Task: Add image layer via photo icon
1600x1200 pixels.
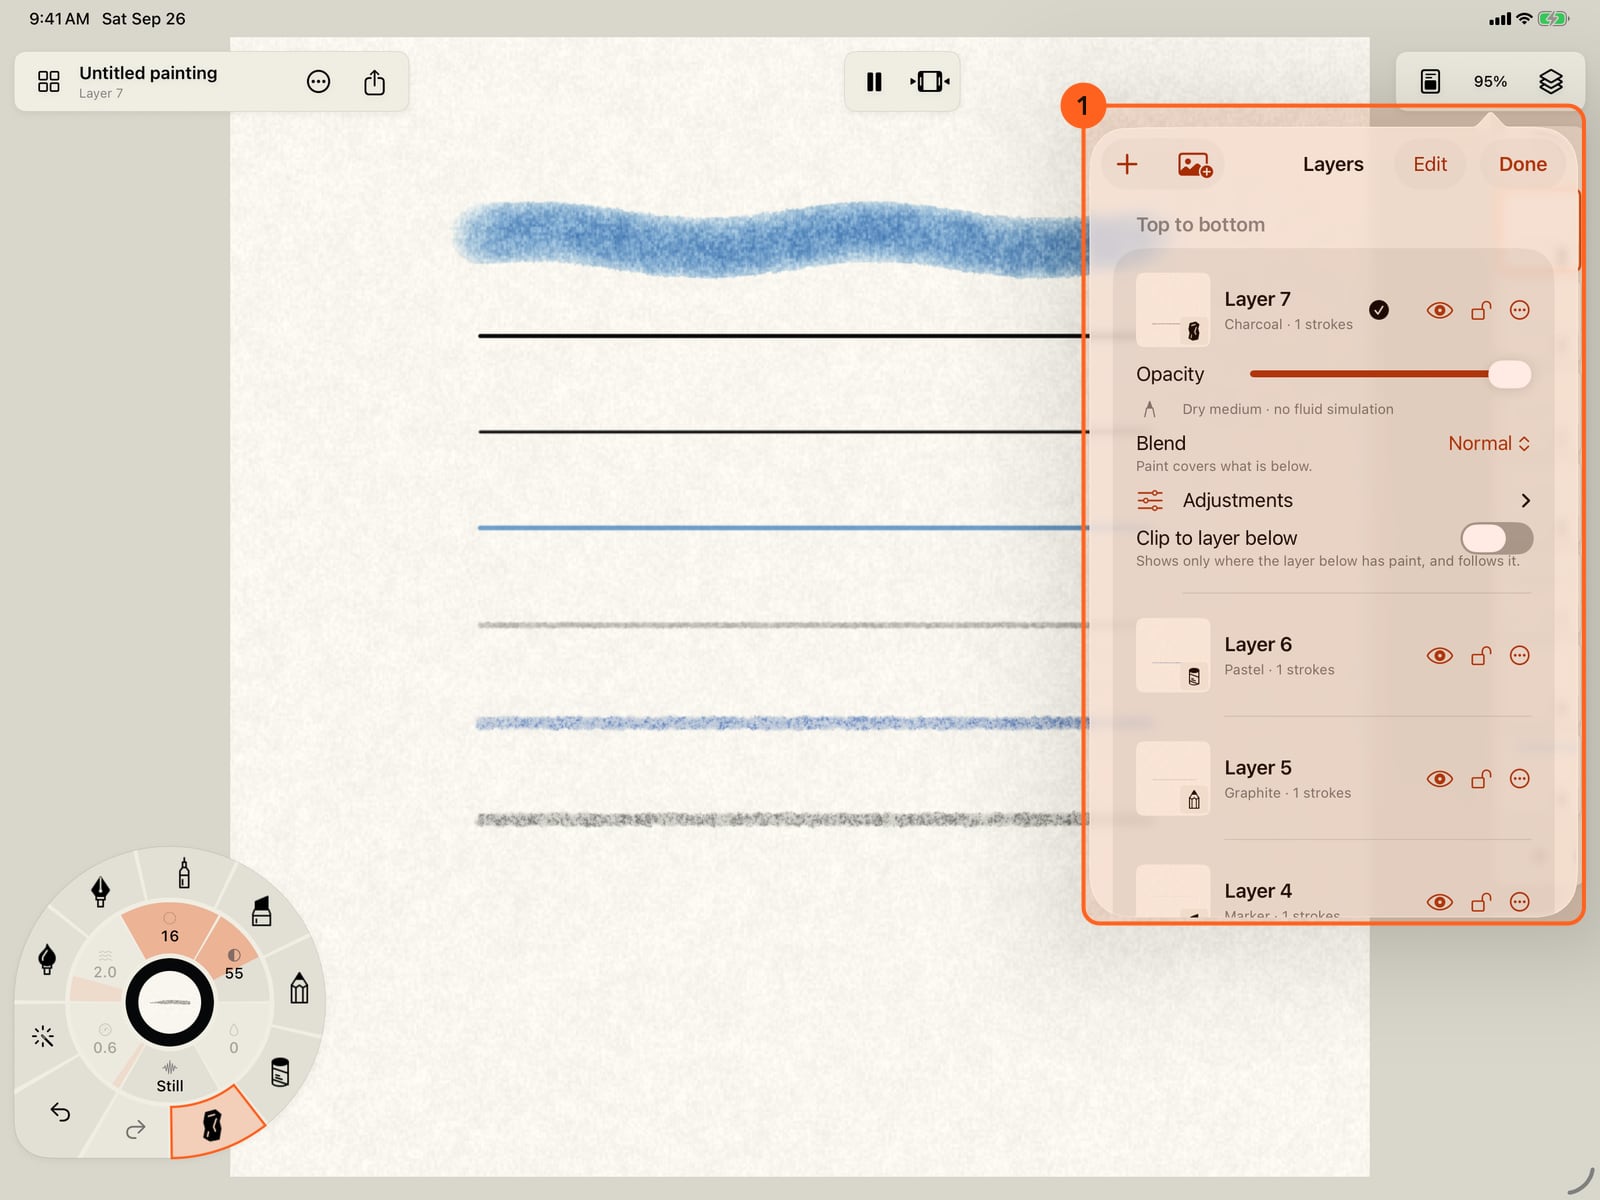Action: 1195,165
